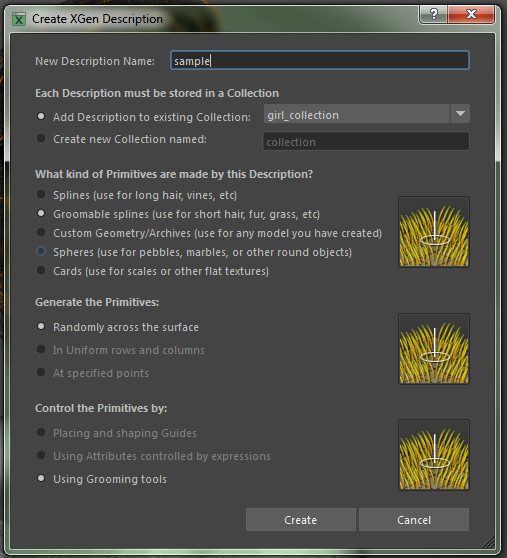Open the help question mark button
This screenshot has height=558, width=507.
click(x=434, y=15)
